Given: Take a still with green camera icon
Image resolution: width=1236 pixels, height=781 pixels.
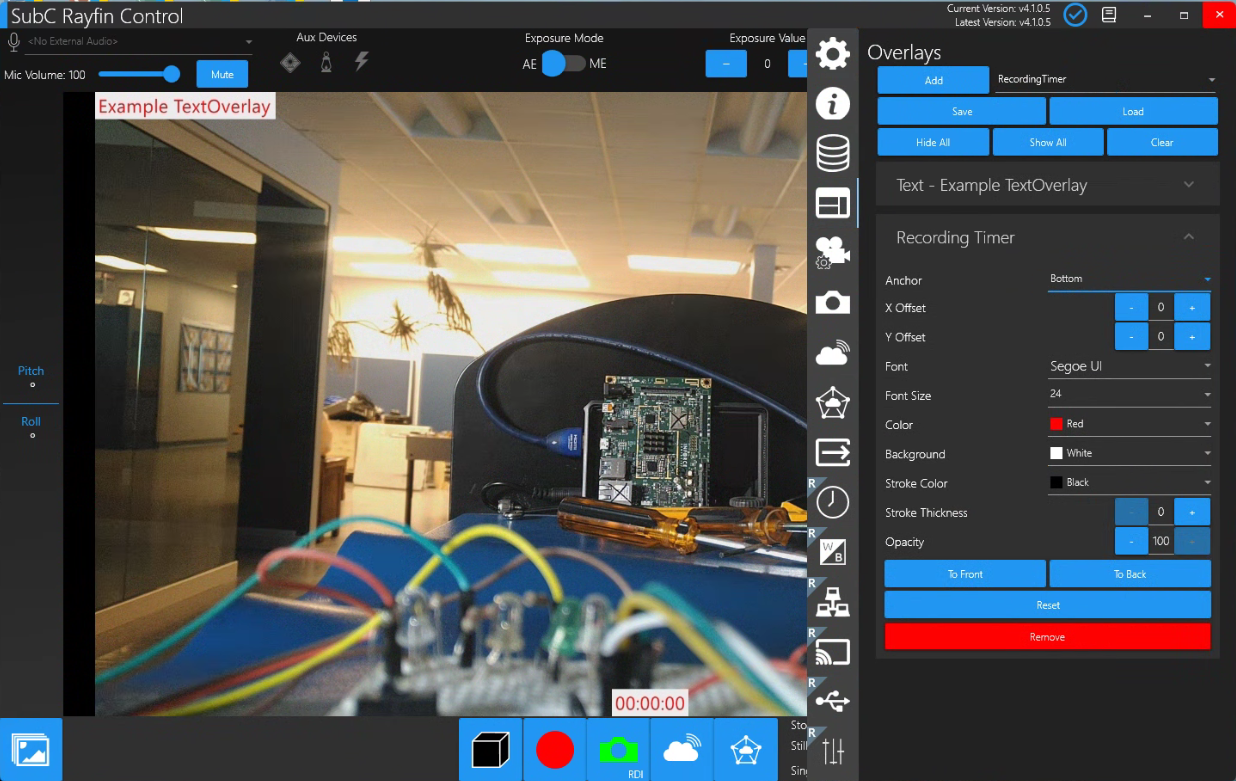Looking at the screenshot, I should (x=618, y=749).
